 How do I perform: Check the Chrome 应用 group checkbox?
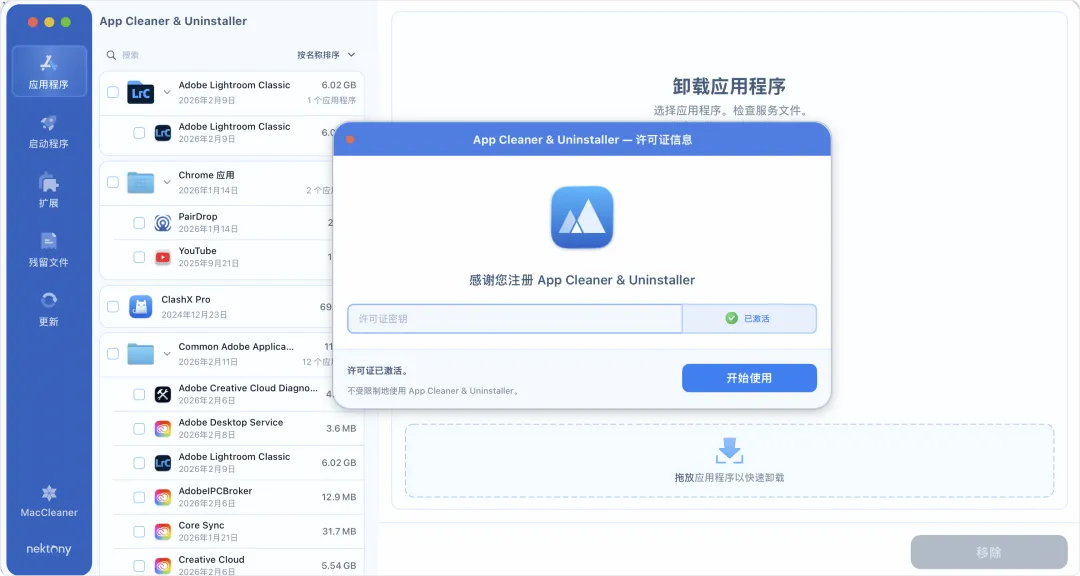(113, 183)
